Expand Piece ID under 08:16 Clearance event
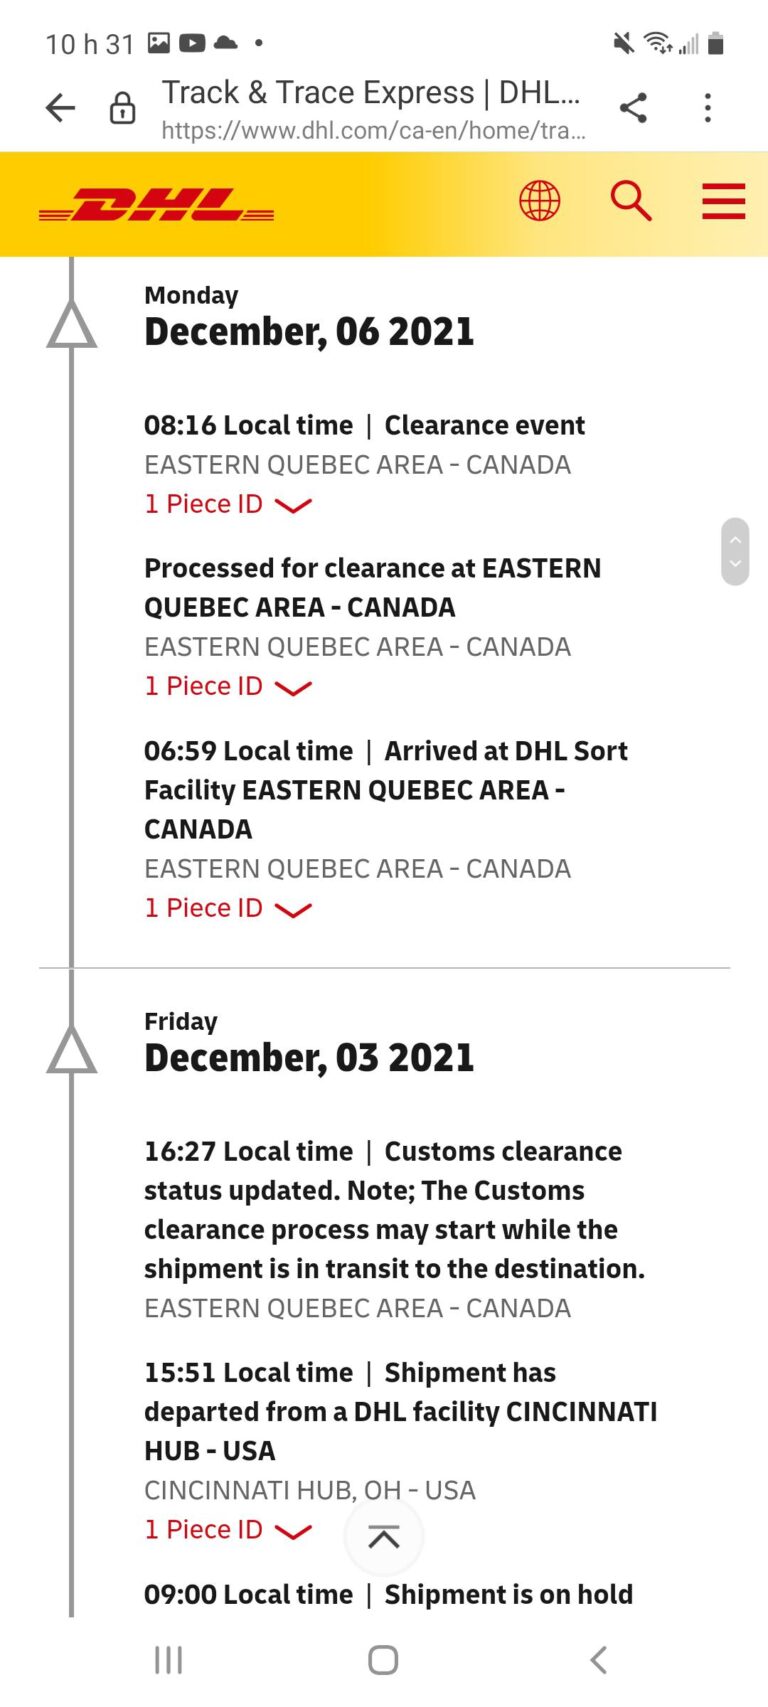Image resolution: width=768 pixels, height=1707 pixels. [x=228, y=505]
